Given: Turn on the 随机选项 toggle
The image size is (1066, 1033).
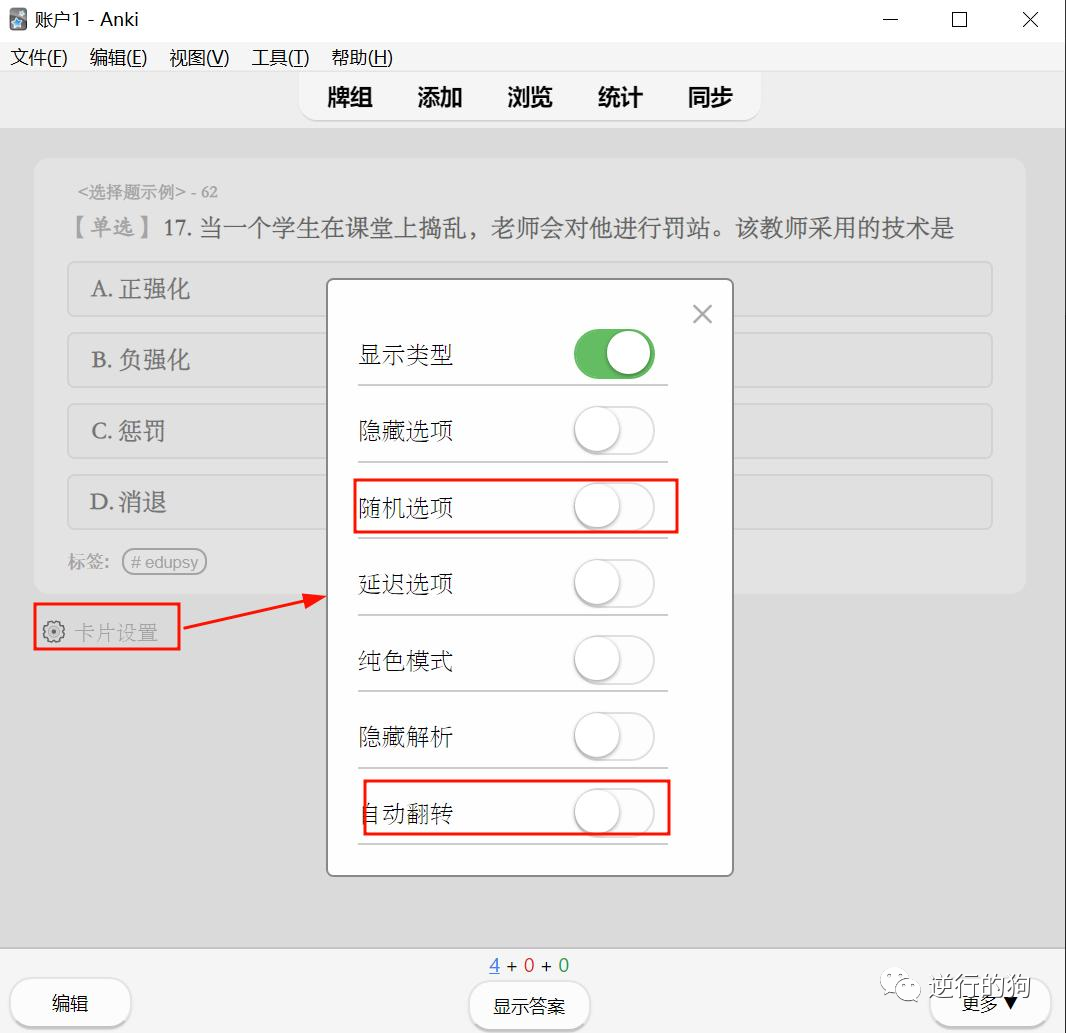Looking at the screenshot, I should (x=613, y=507).
